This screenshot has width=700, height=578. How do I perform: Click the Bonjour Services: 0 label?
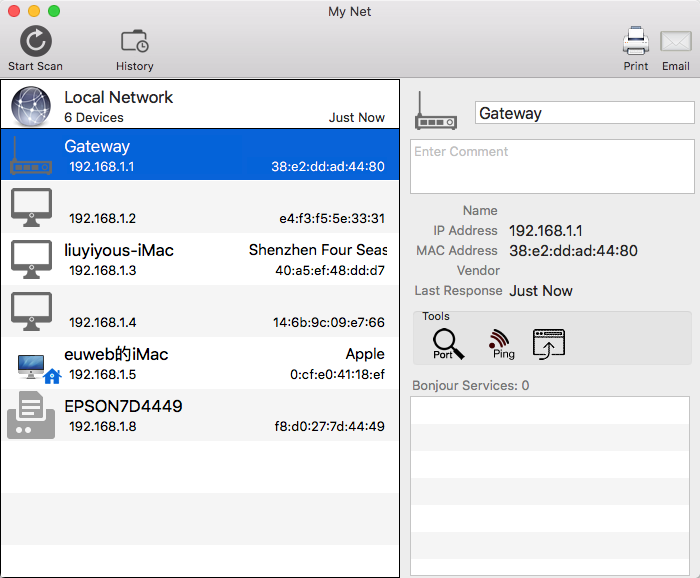(471, 386)
